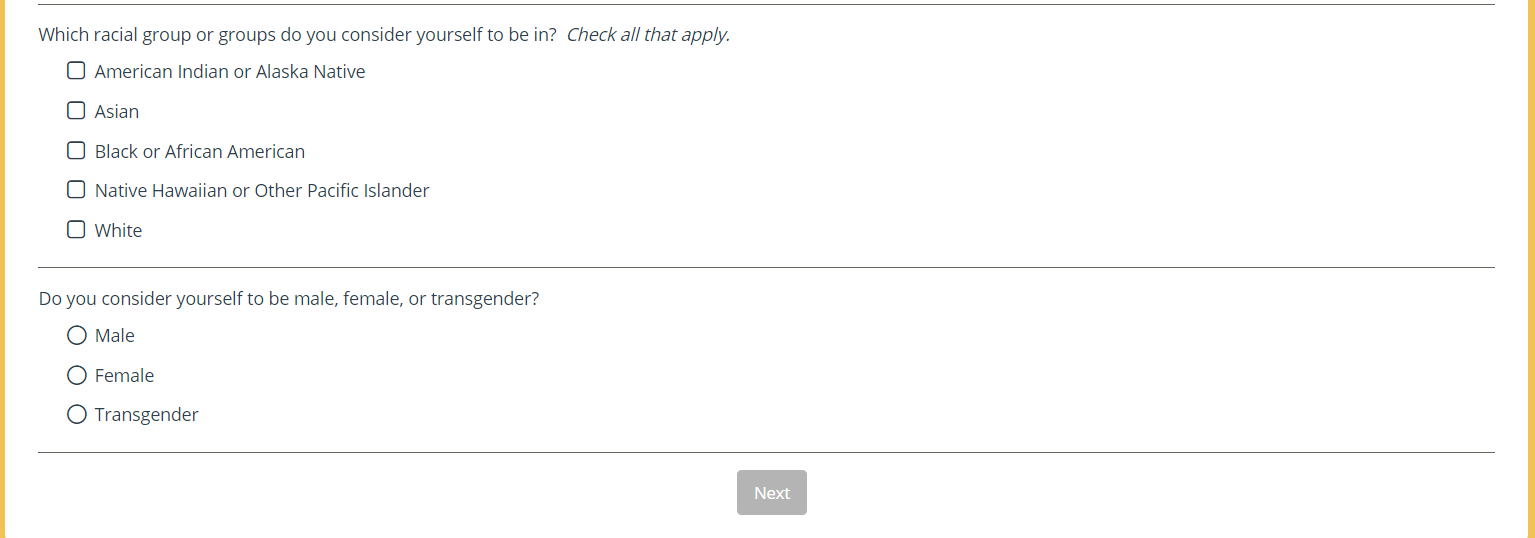The width and height of the screenshot is (1535, 538).
Task: Enable the Black or African American checkbox
Action: pos(76,151)
